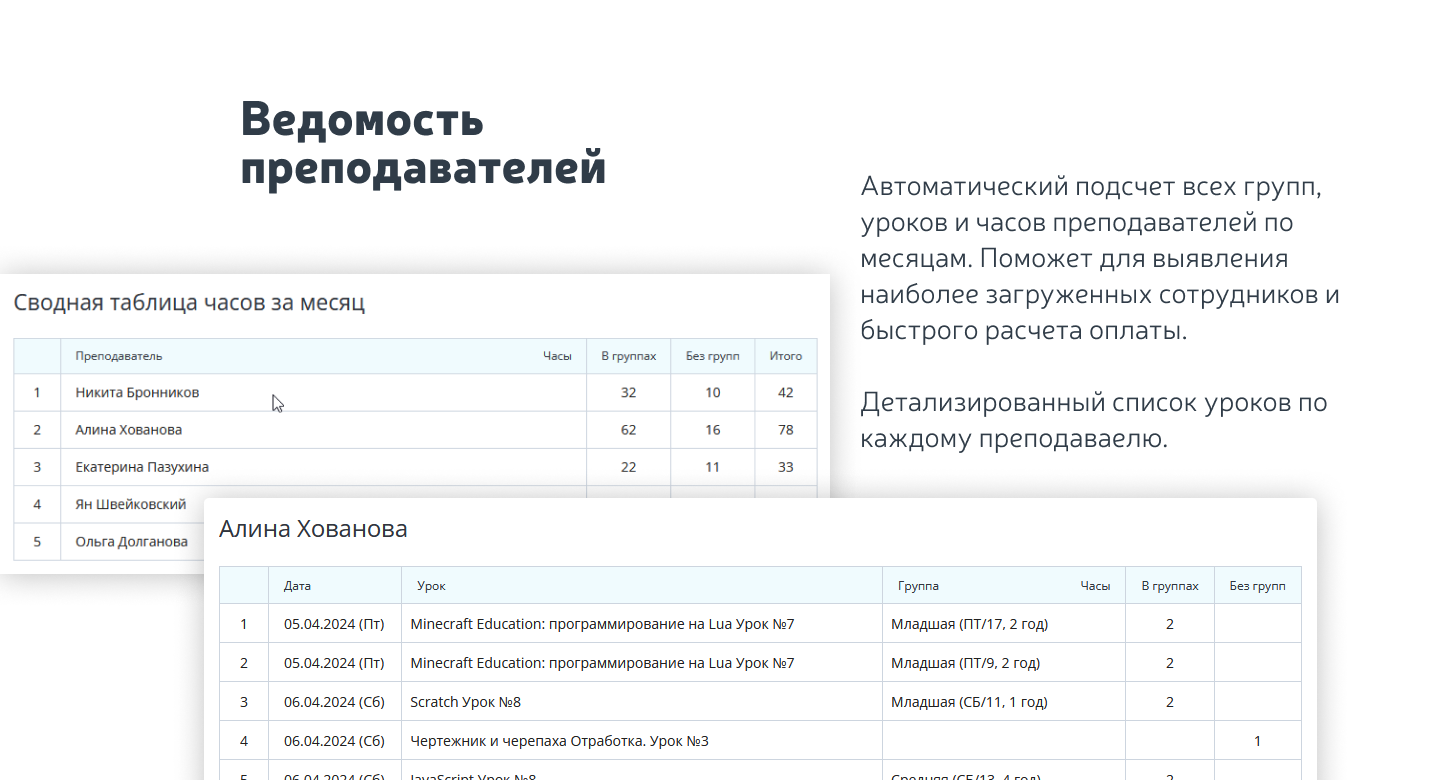Click "Урок" column header in the detail table

[x=432, y=586]
